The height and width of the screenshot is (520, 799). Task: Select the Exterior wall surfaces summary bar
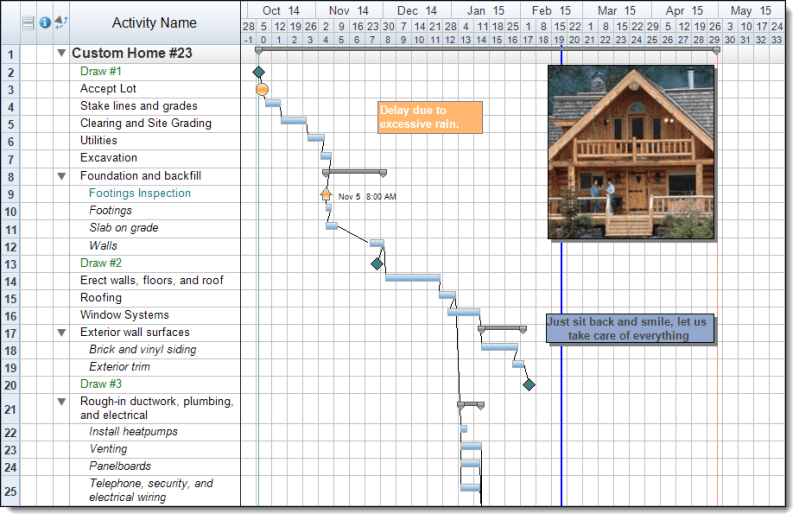click(502, 329)
